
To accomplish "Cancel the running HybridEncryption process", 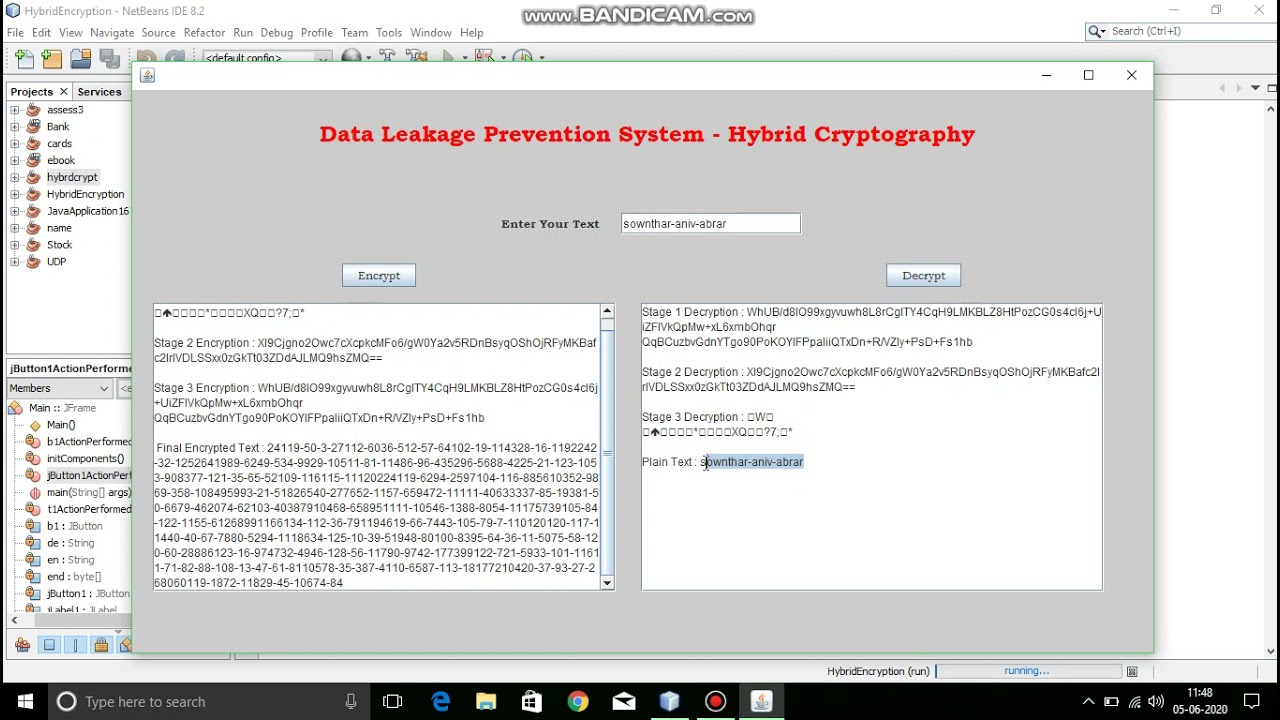I will pyautogui.click(x=1132, y=672).
